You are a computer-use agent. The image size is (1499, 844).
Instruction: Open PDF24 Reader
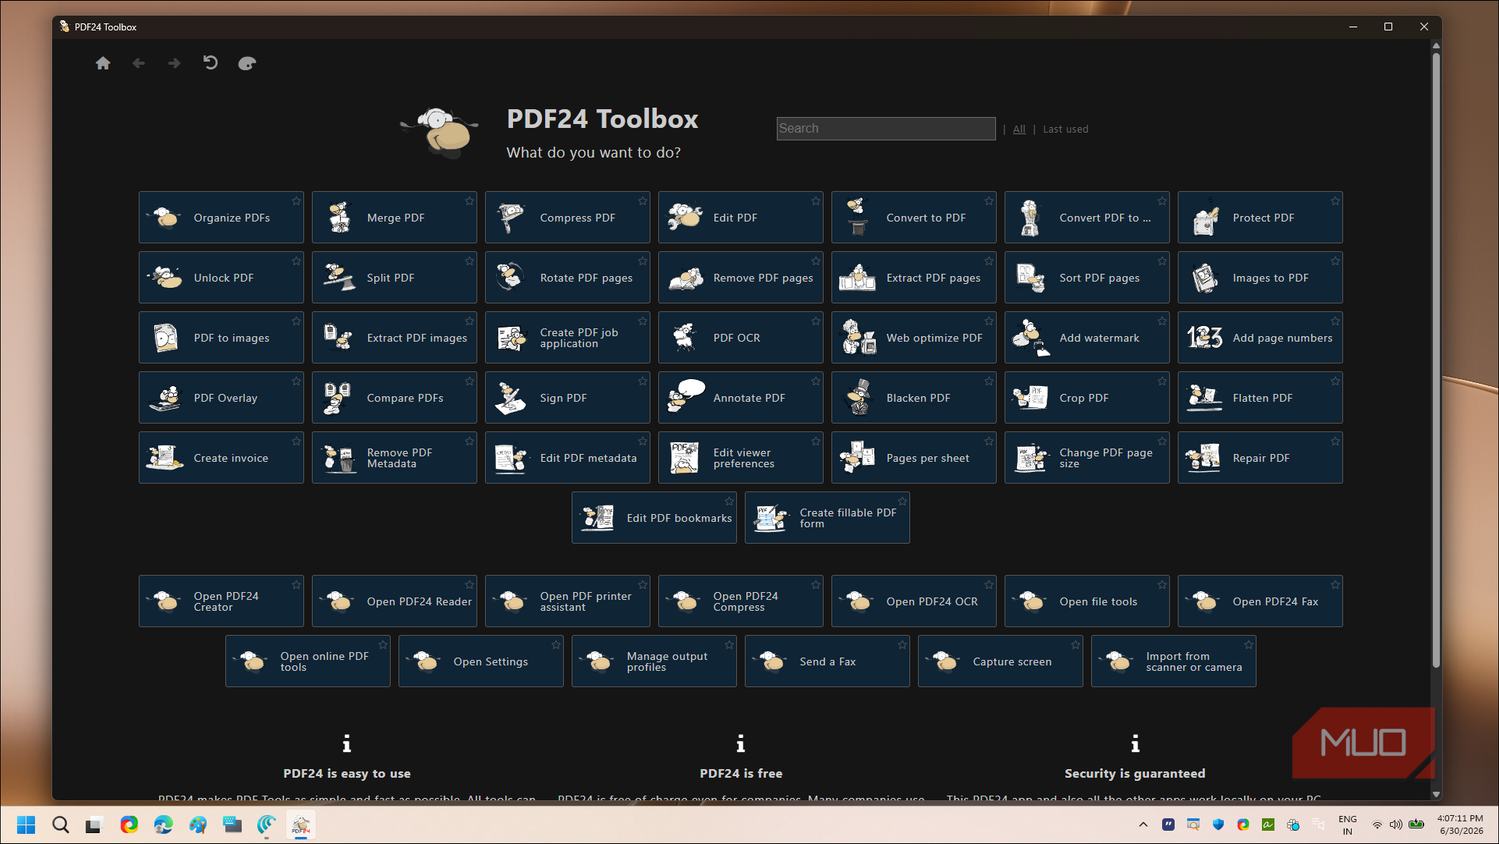click(x=394, y=601)
